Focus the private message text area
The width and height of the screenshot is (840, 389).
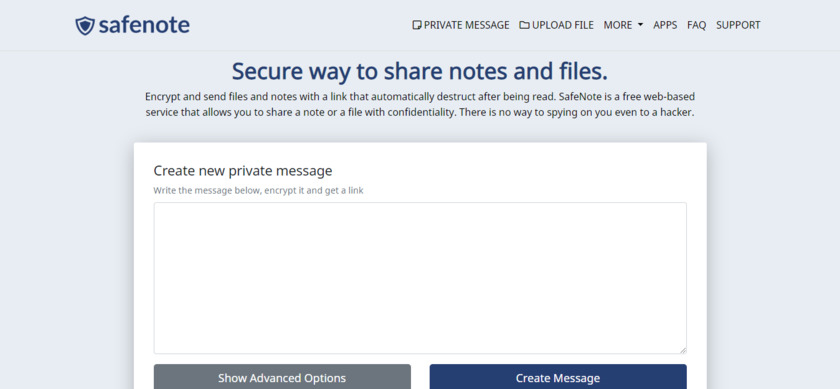pos(420,278)
